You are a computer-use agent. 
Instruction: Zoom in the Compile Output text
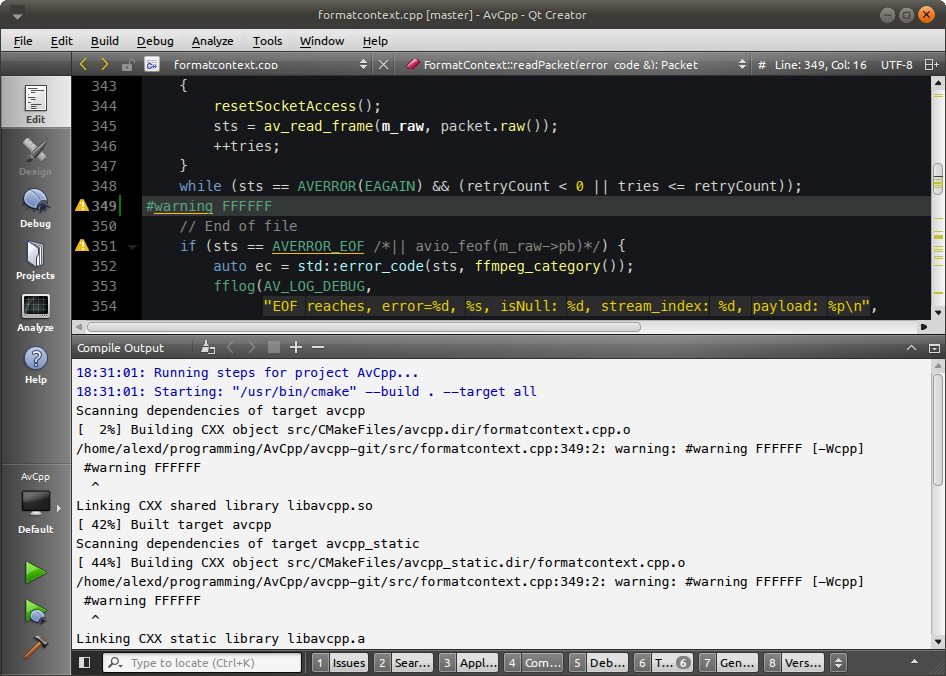[296, 347]
